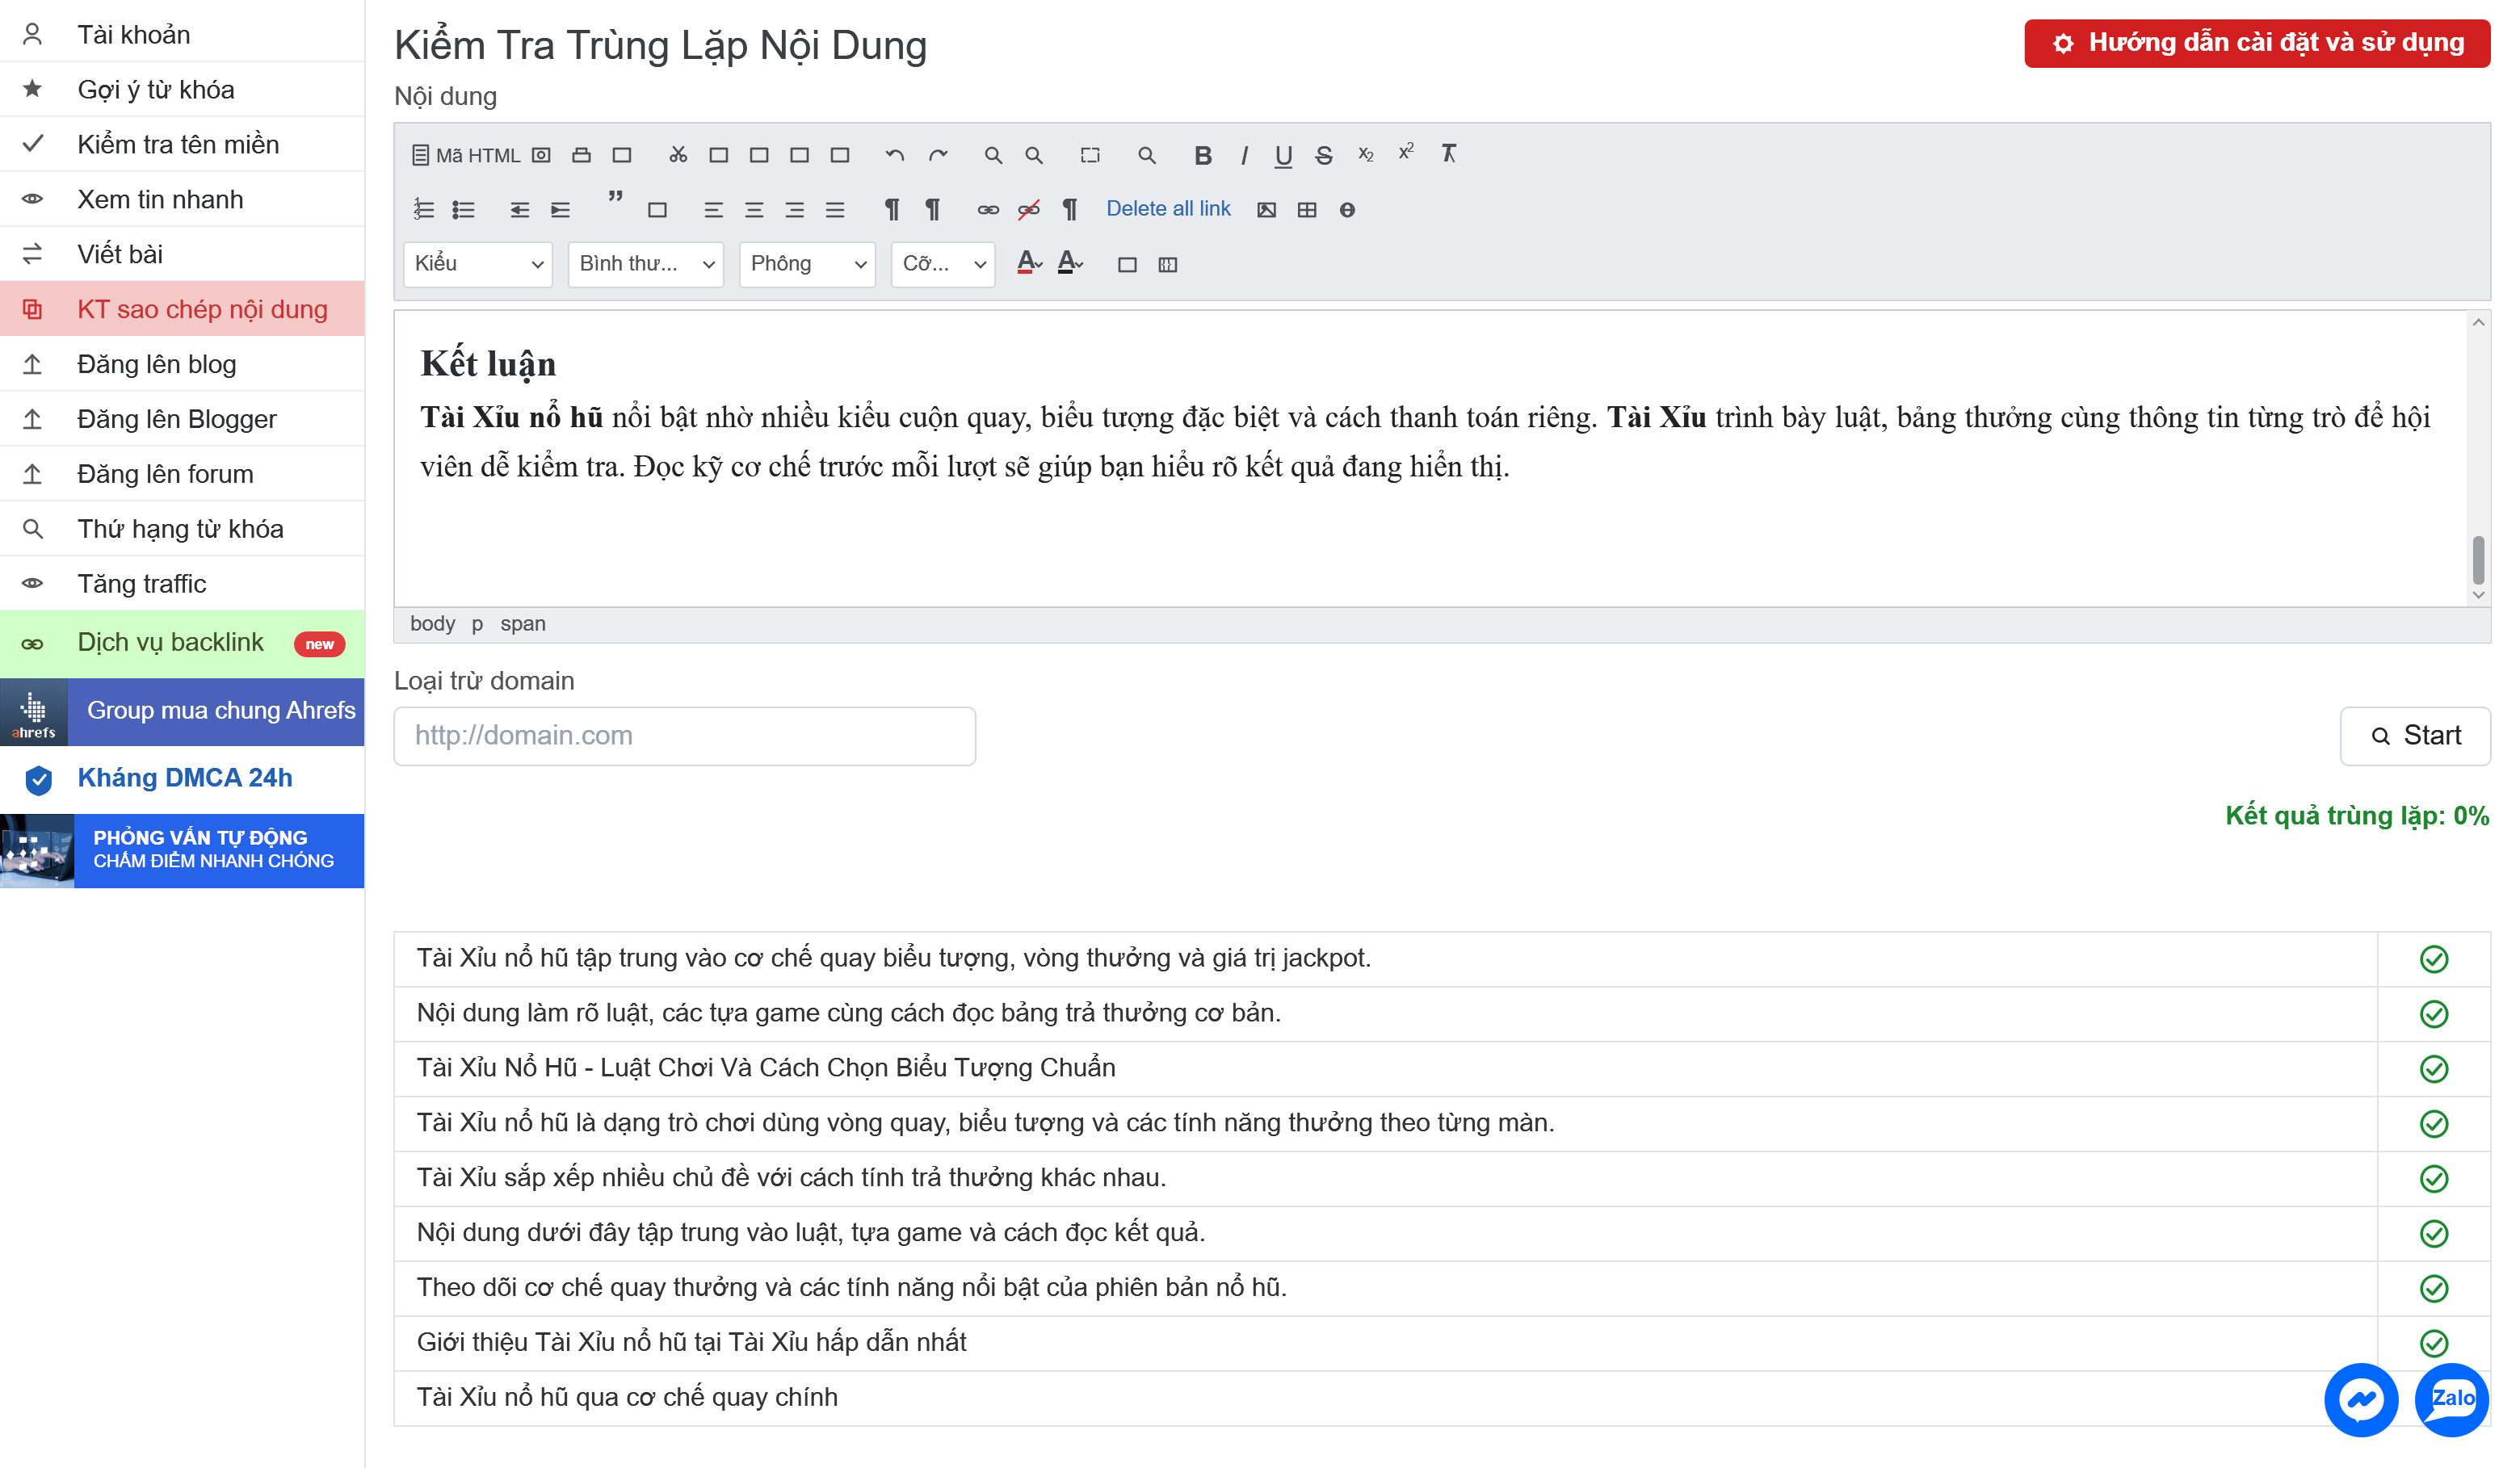Open the Bình thư... paragraph format dropdown
The image size is (2520, 1468).
pos(645,264)
